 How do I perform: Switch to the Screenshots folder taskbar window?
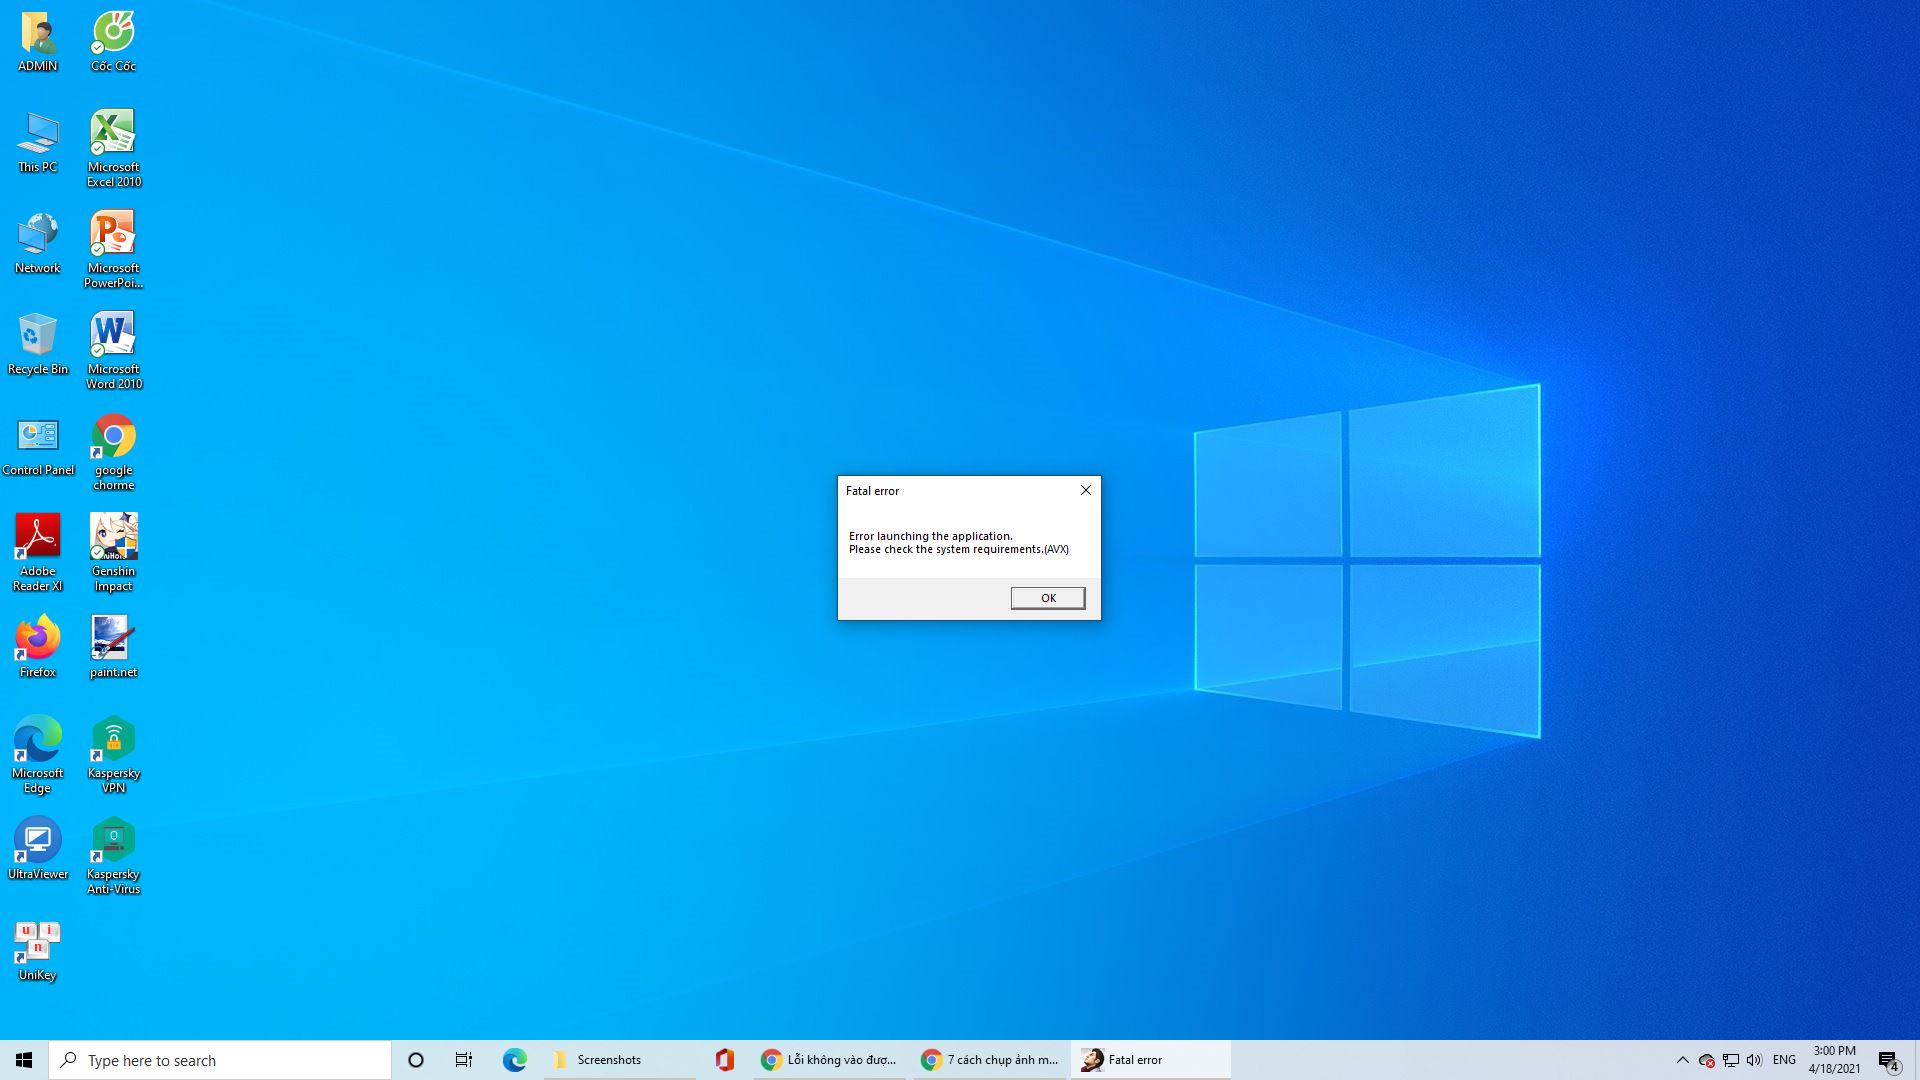[620, 1060]
